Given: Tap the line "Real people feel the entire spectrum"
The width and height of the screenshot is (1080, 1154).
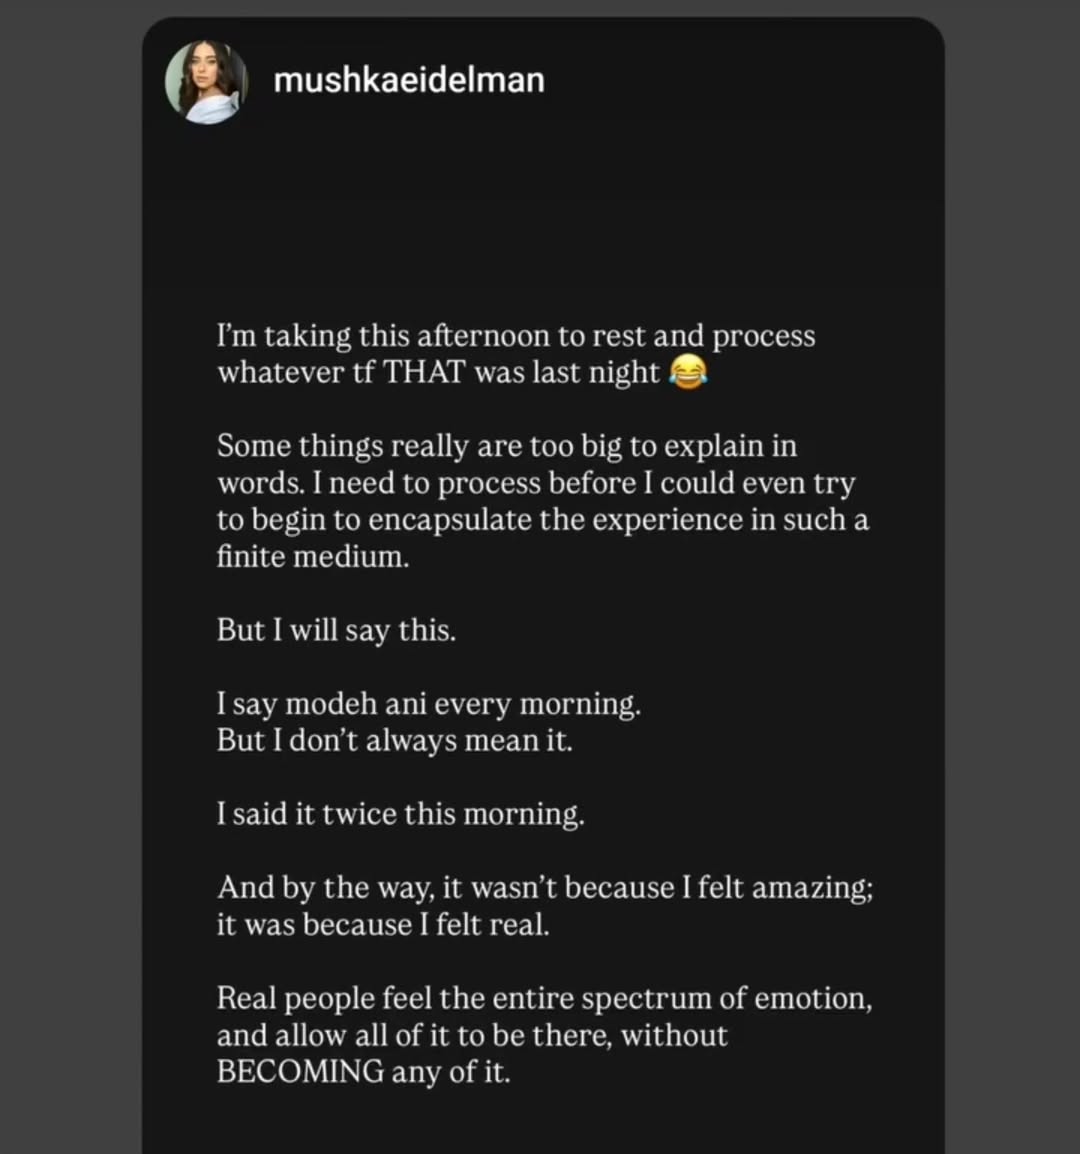Looking at the screenshot, I should 545,999.
